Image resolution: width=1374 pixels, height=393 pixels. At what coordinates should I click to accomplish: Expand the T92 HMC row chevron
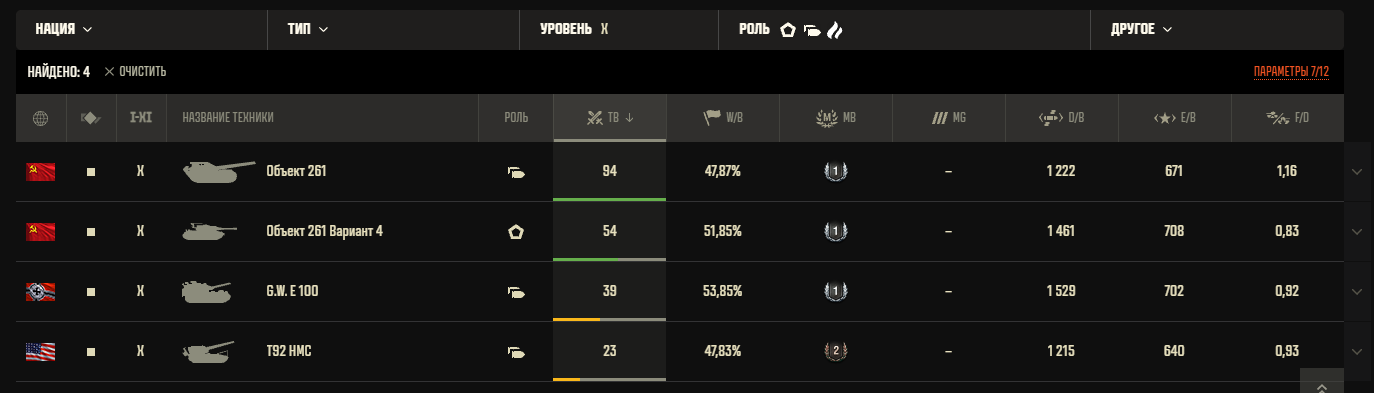1357,351
